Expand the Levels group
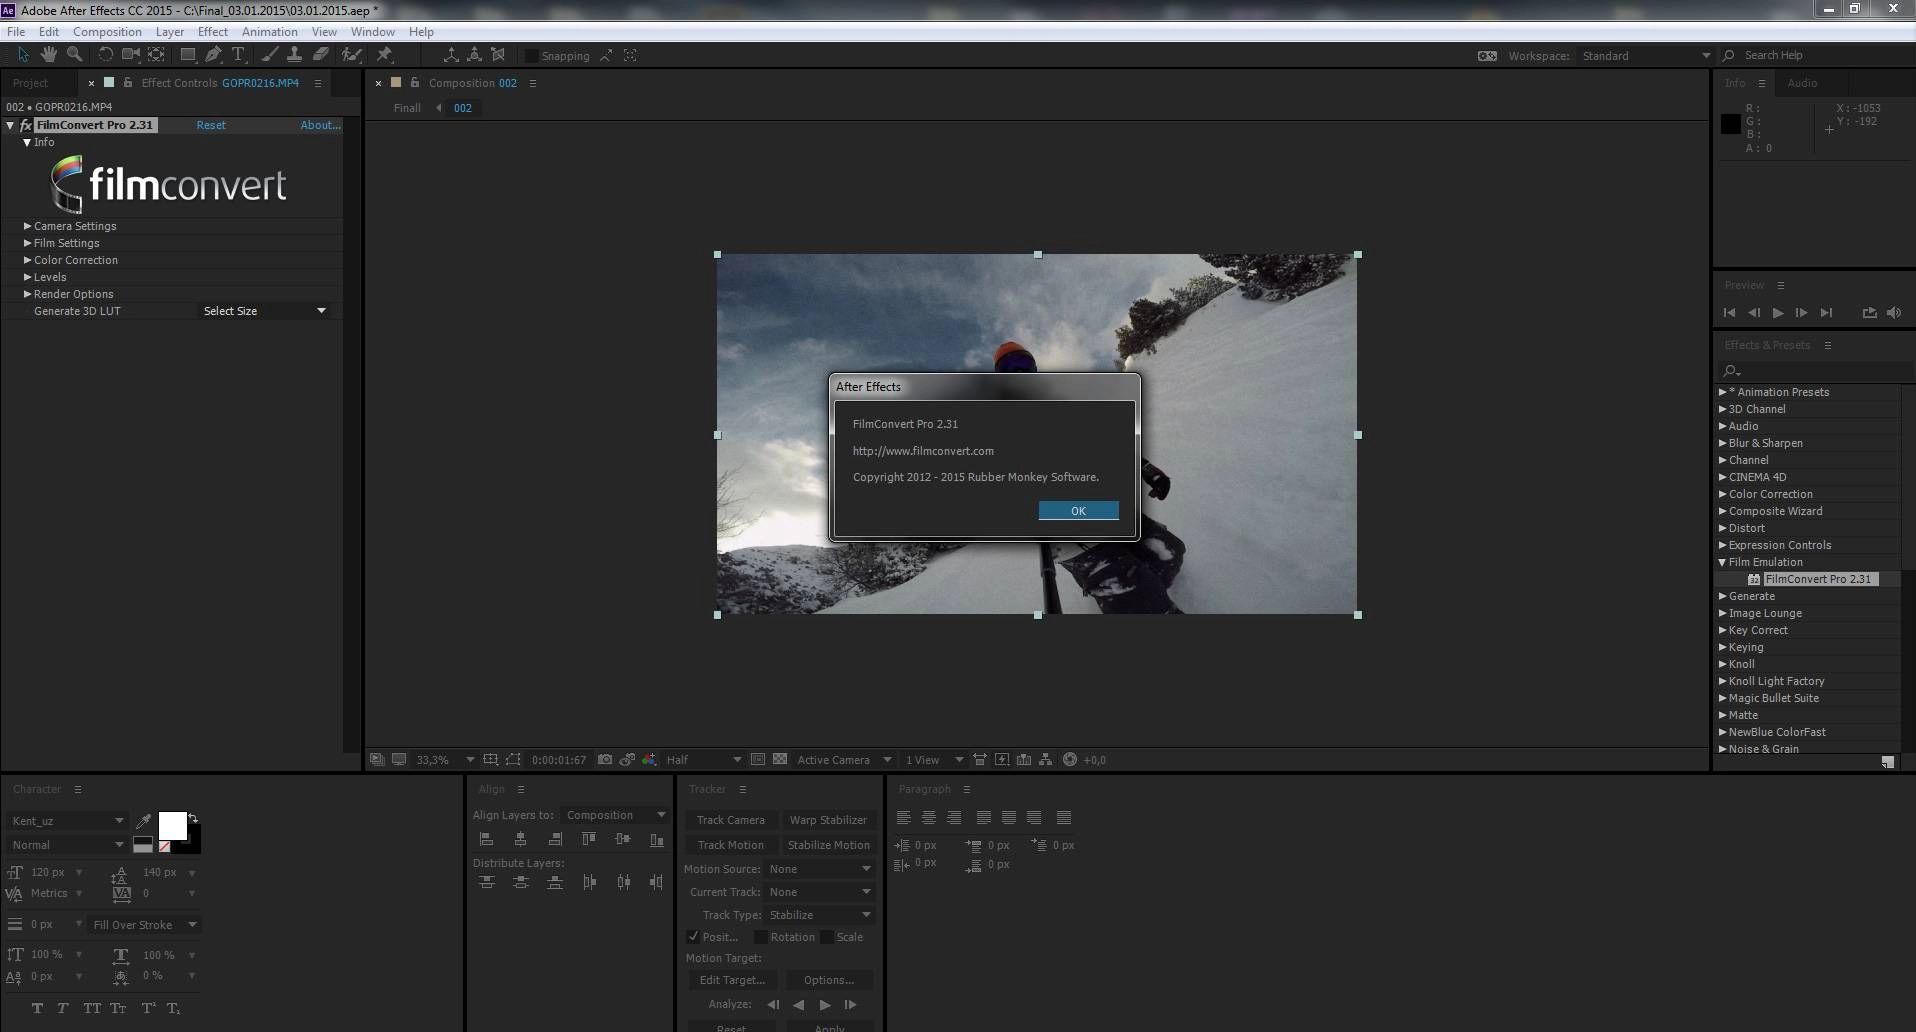Viewport: 1916px width, 1032px height. coord(28,277)
